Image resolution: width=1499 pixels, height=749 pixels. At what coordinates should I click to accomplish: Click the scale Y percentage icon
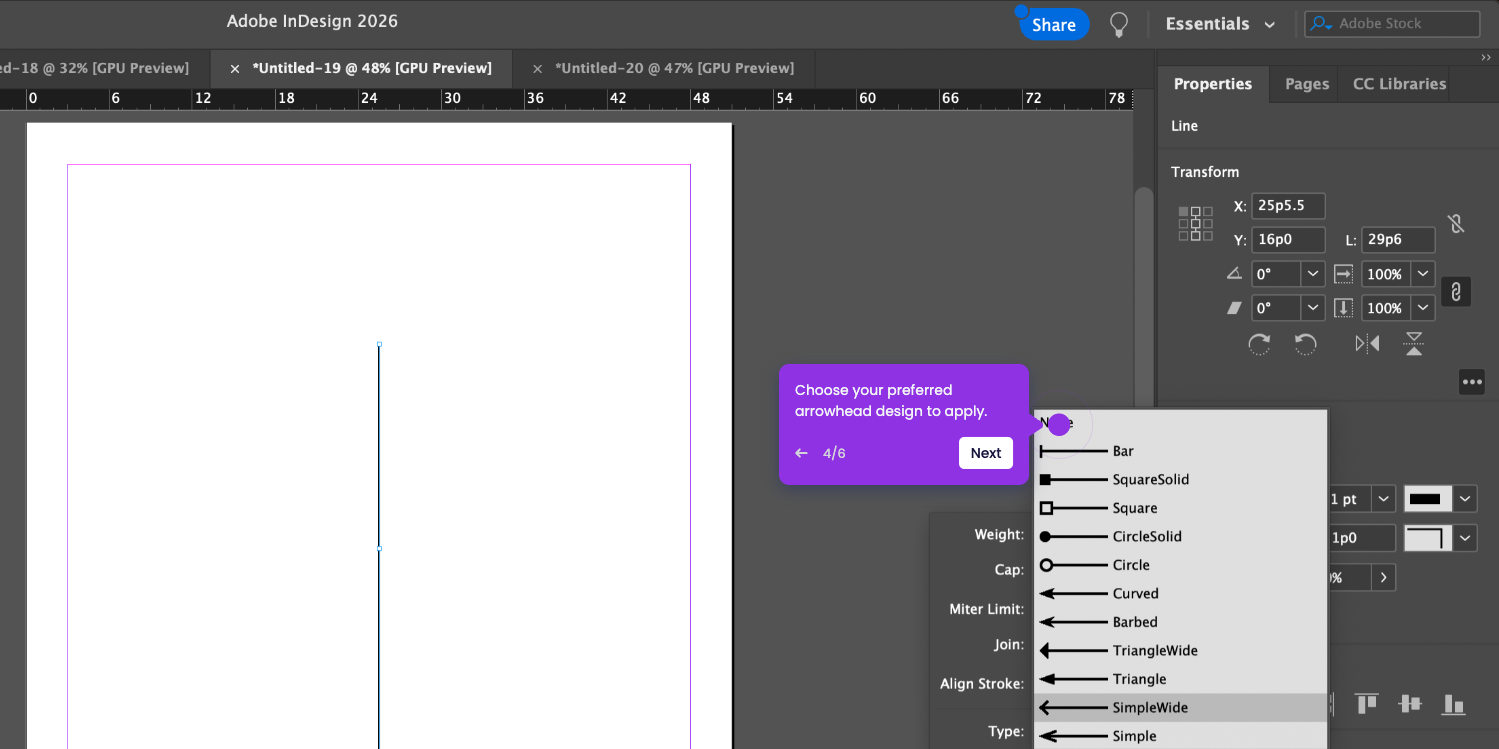click(1343, 308)
